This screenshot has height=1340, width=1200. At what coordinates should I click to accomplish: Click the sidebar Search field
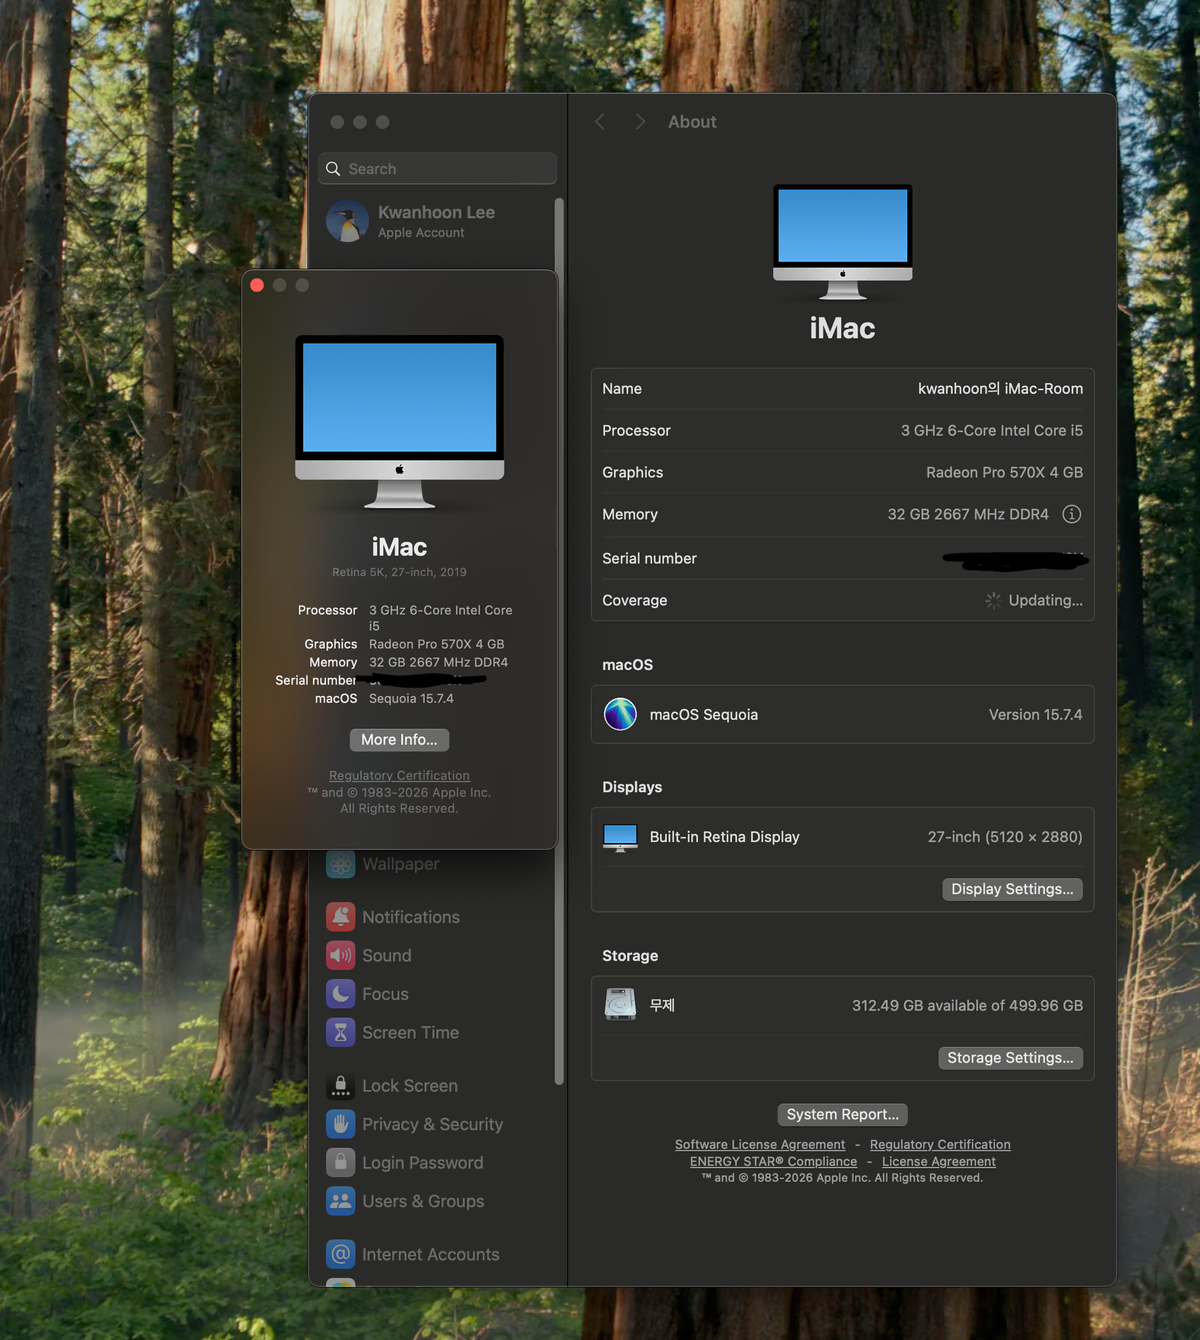coord(437,169)
